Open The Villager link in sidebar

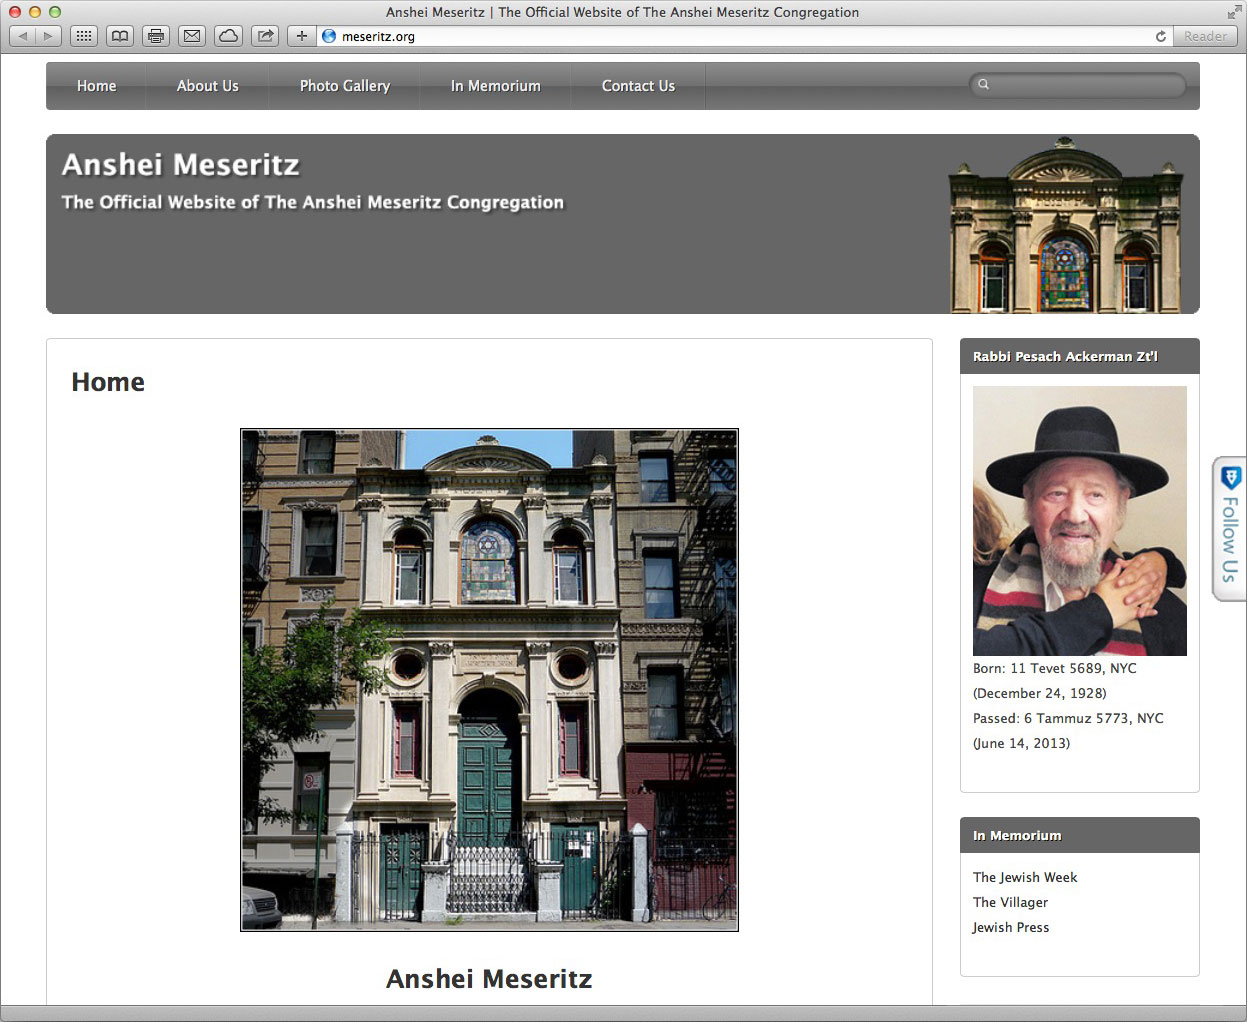coord(1010,902)
